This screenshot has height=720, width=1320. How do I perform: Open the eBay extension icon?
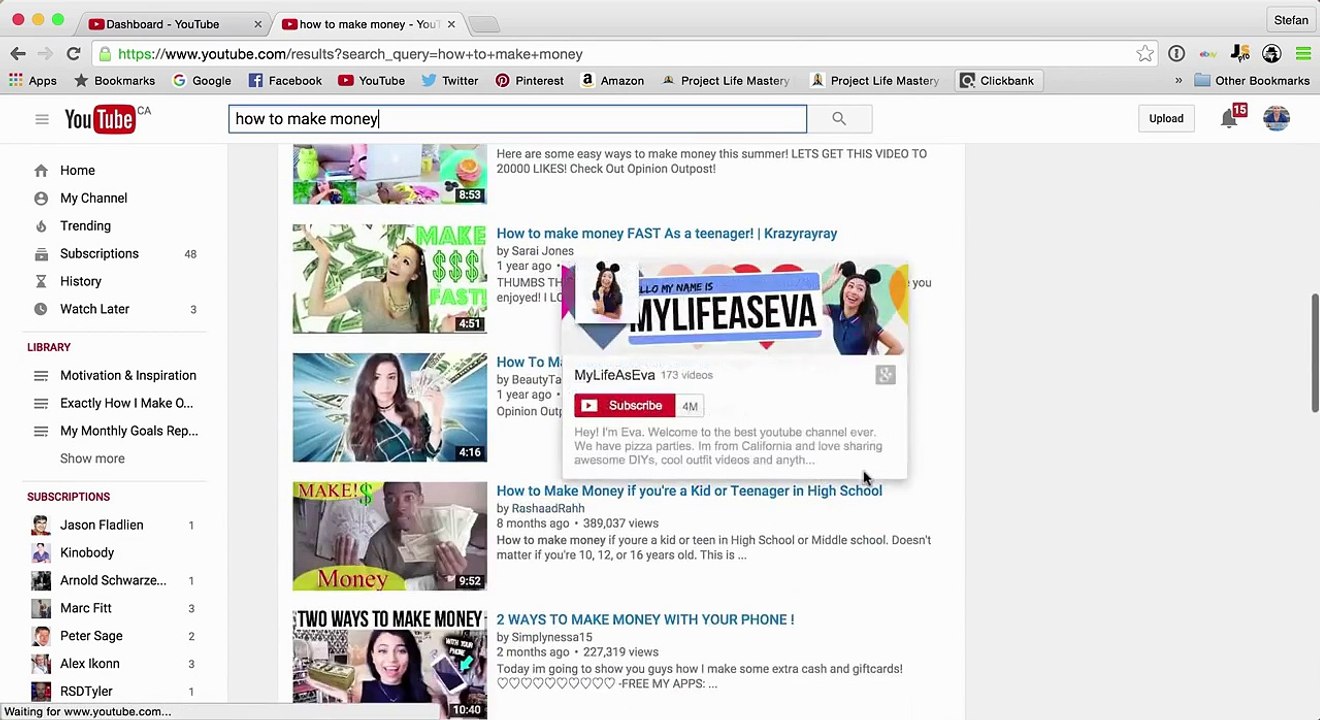coord(1208,54)
